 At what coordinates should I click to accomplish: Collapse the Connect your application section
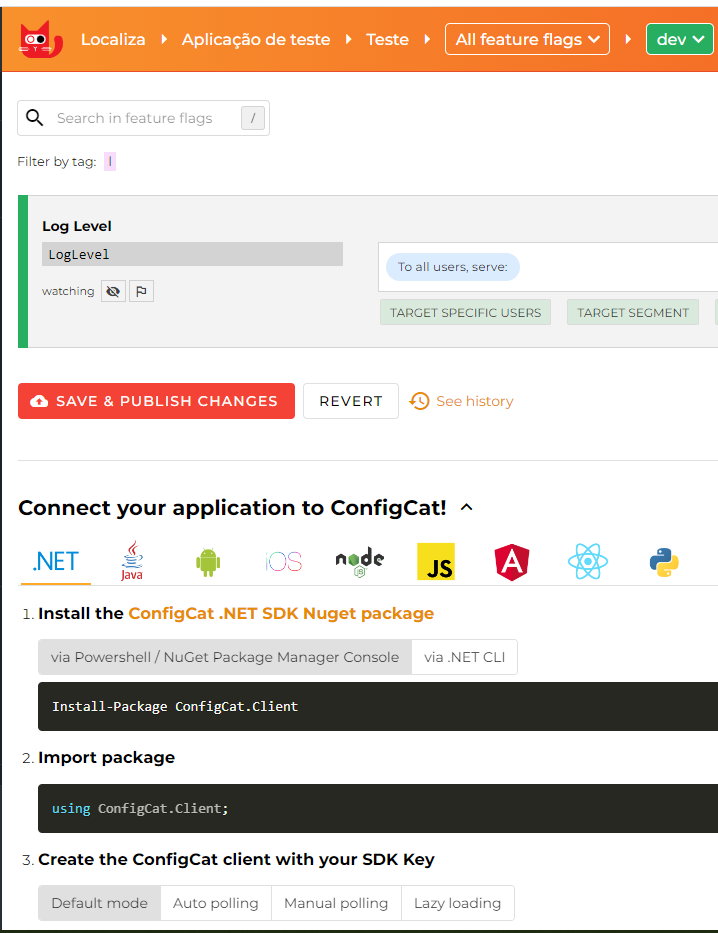tap(467, 508)
